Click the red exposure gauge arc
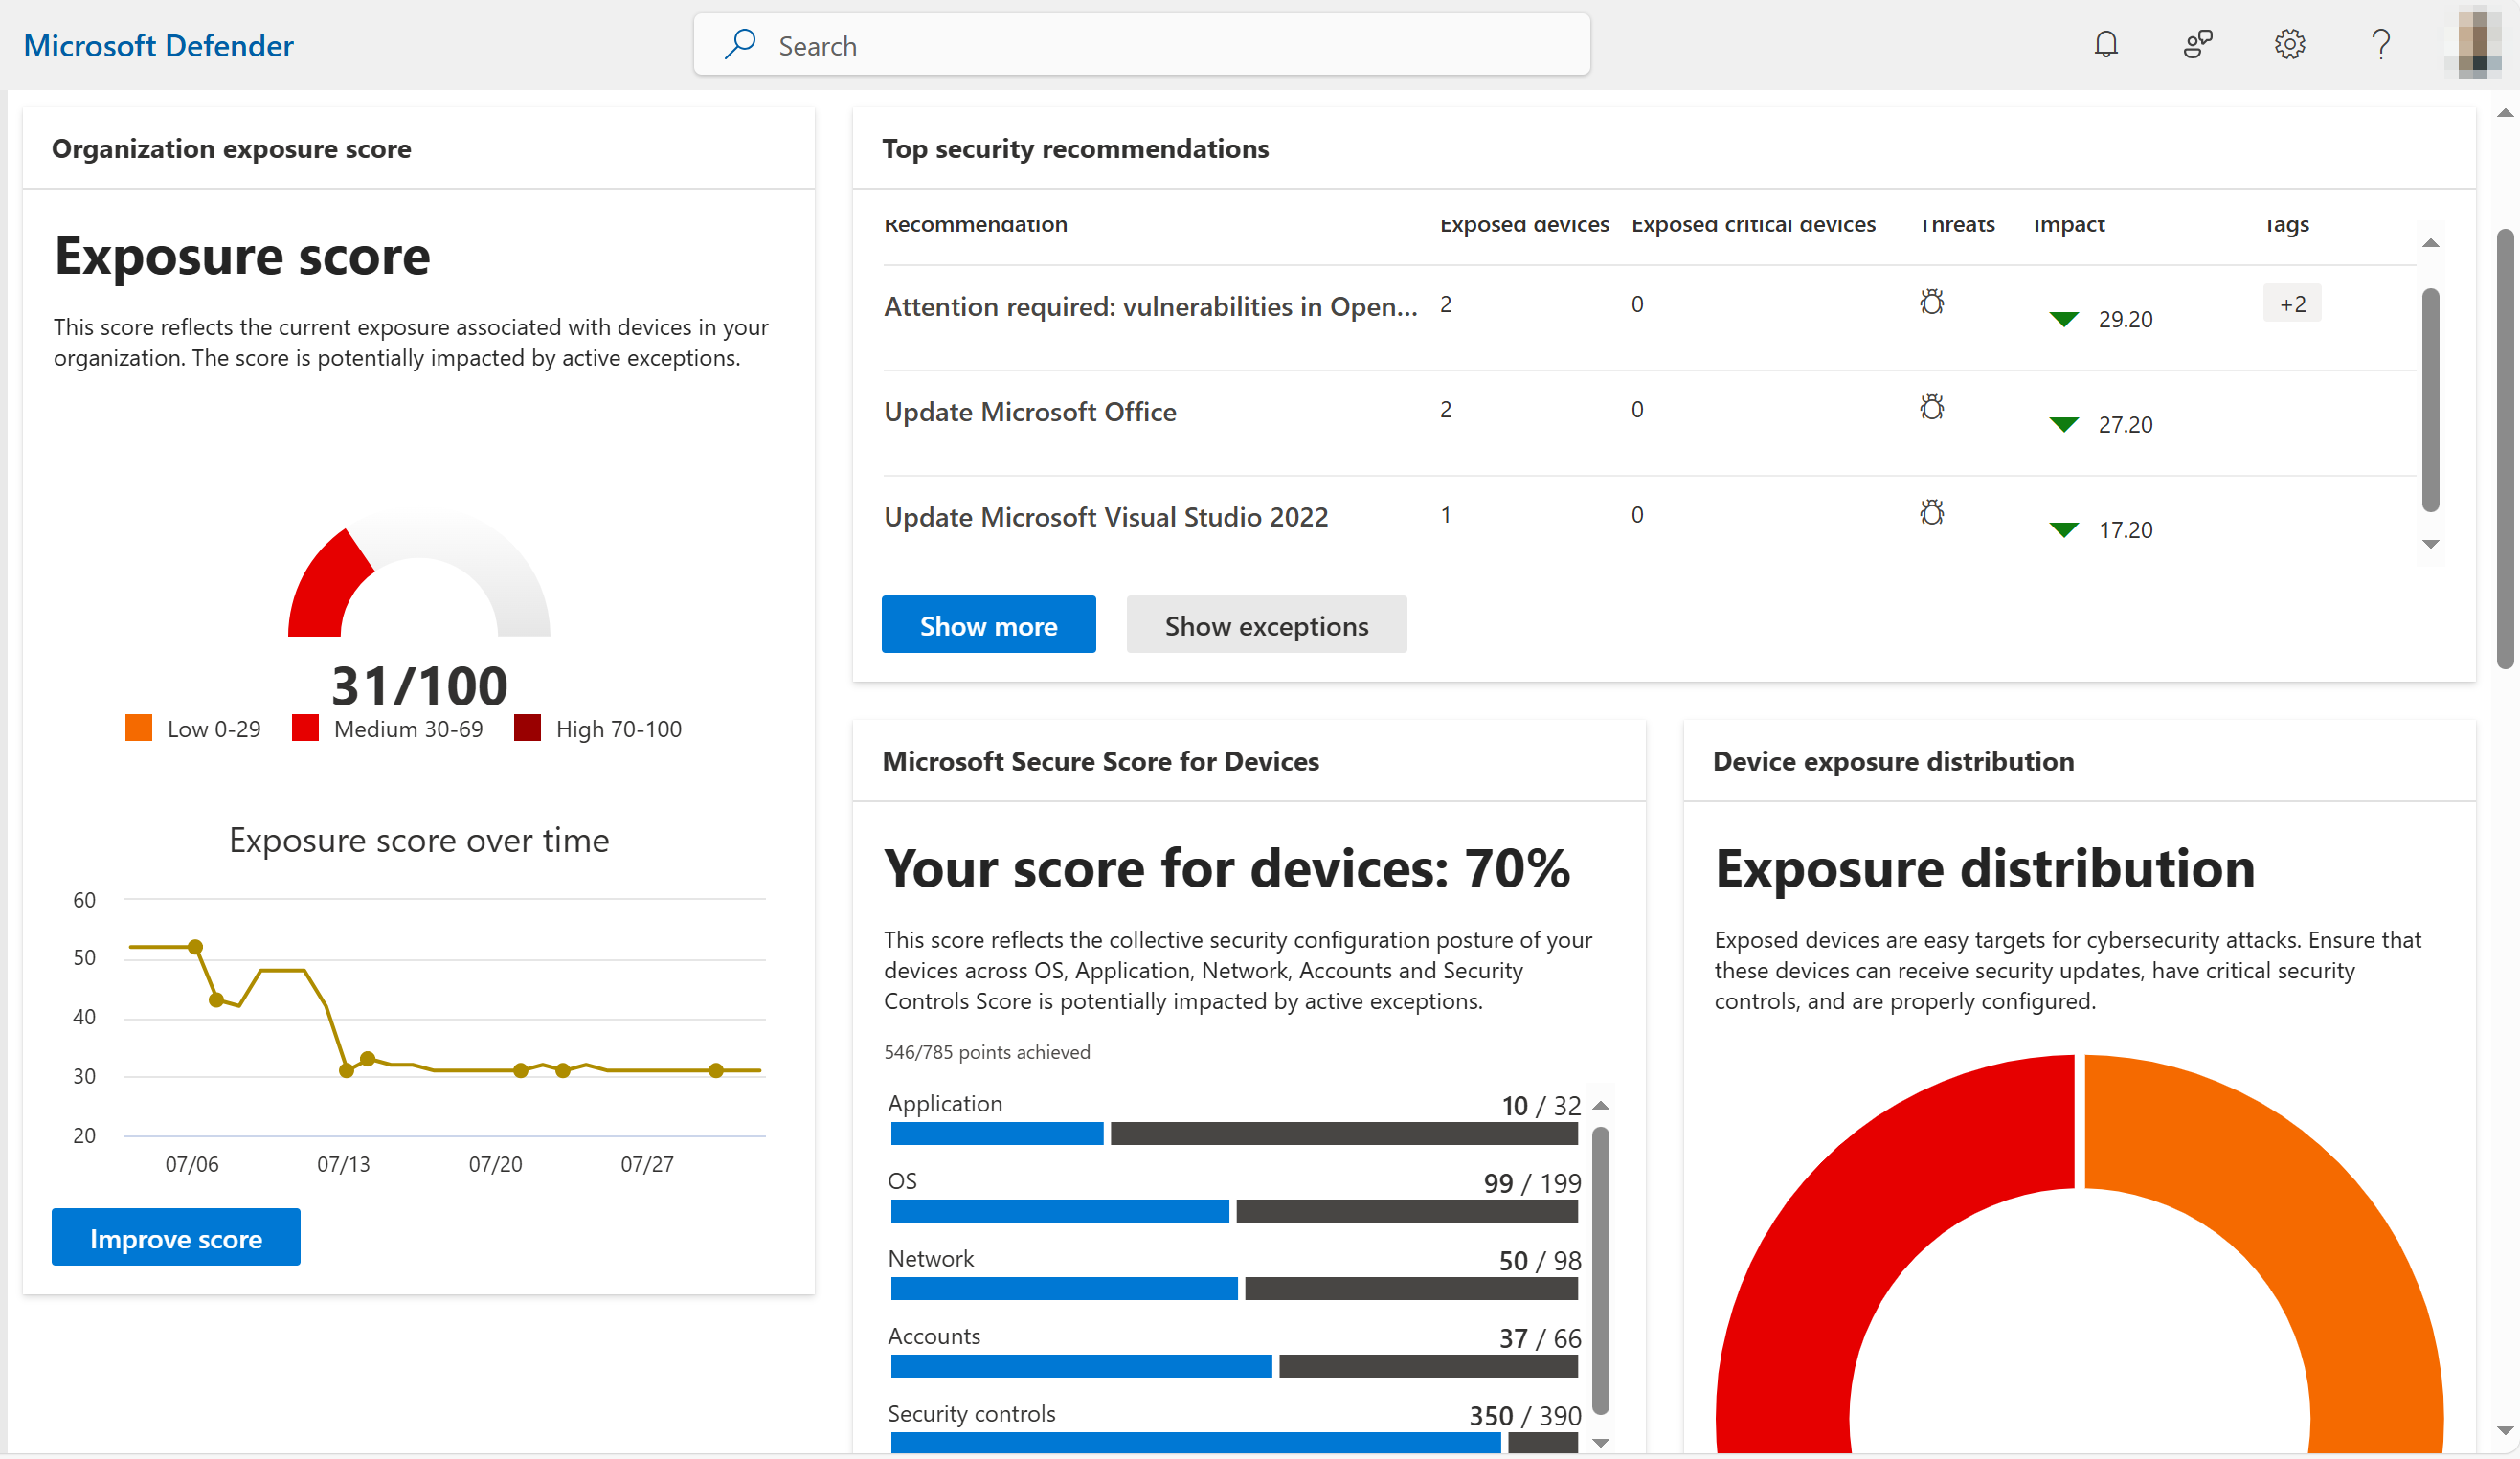This screenshot has height=1459, width=2520. click(x=325, y=590)
